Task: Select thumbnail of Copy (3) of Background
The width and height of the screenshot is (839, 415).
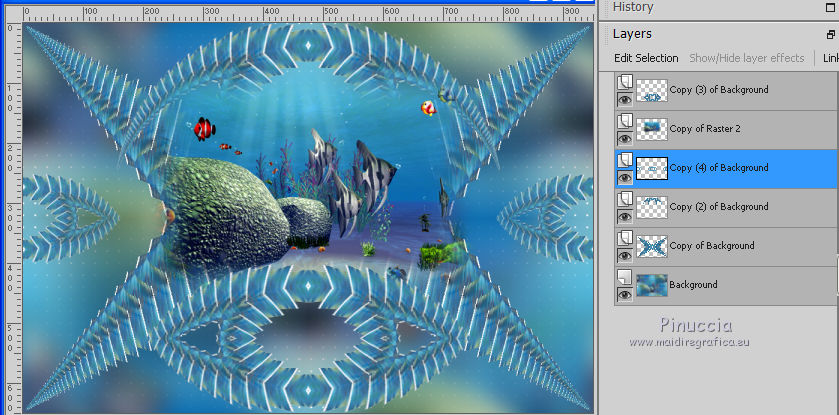Action: [x=652, y=90]
